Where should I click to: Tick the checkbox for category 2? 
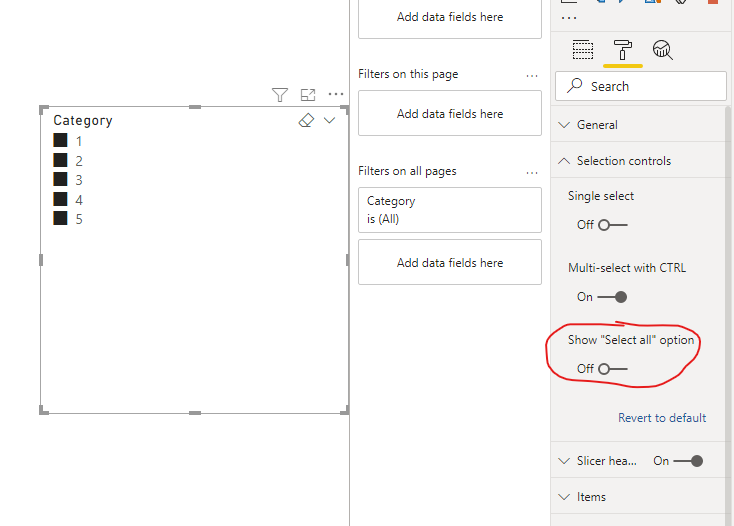[60, 160]
